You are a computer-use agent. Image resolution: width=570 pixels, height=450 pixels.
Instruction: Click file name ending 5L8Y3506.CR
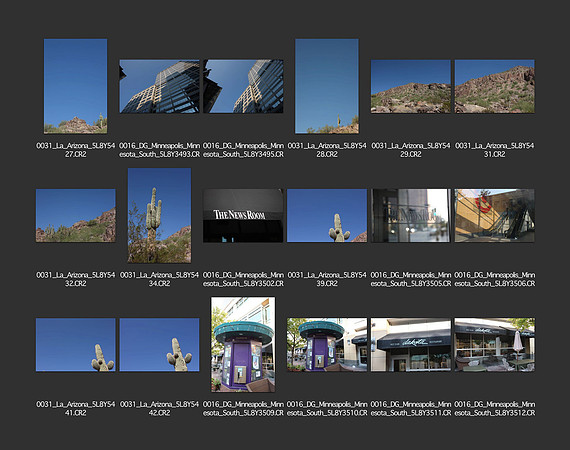click(494, 279)
